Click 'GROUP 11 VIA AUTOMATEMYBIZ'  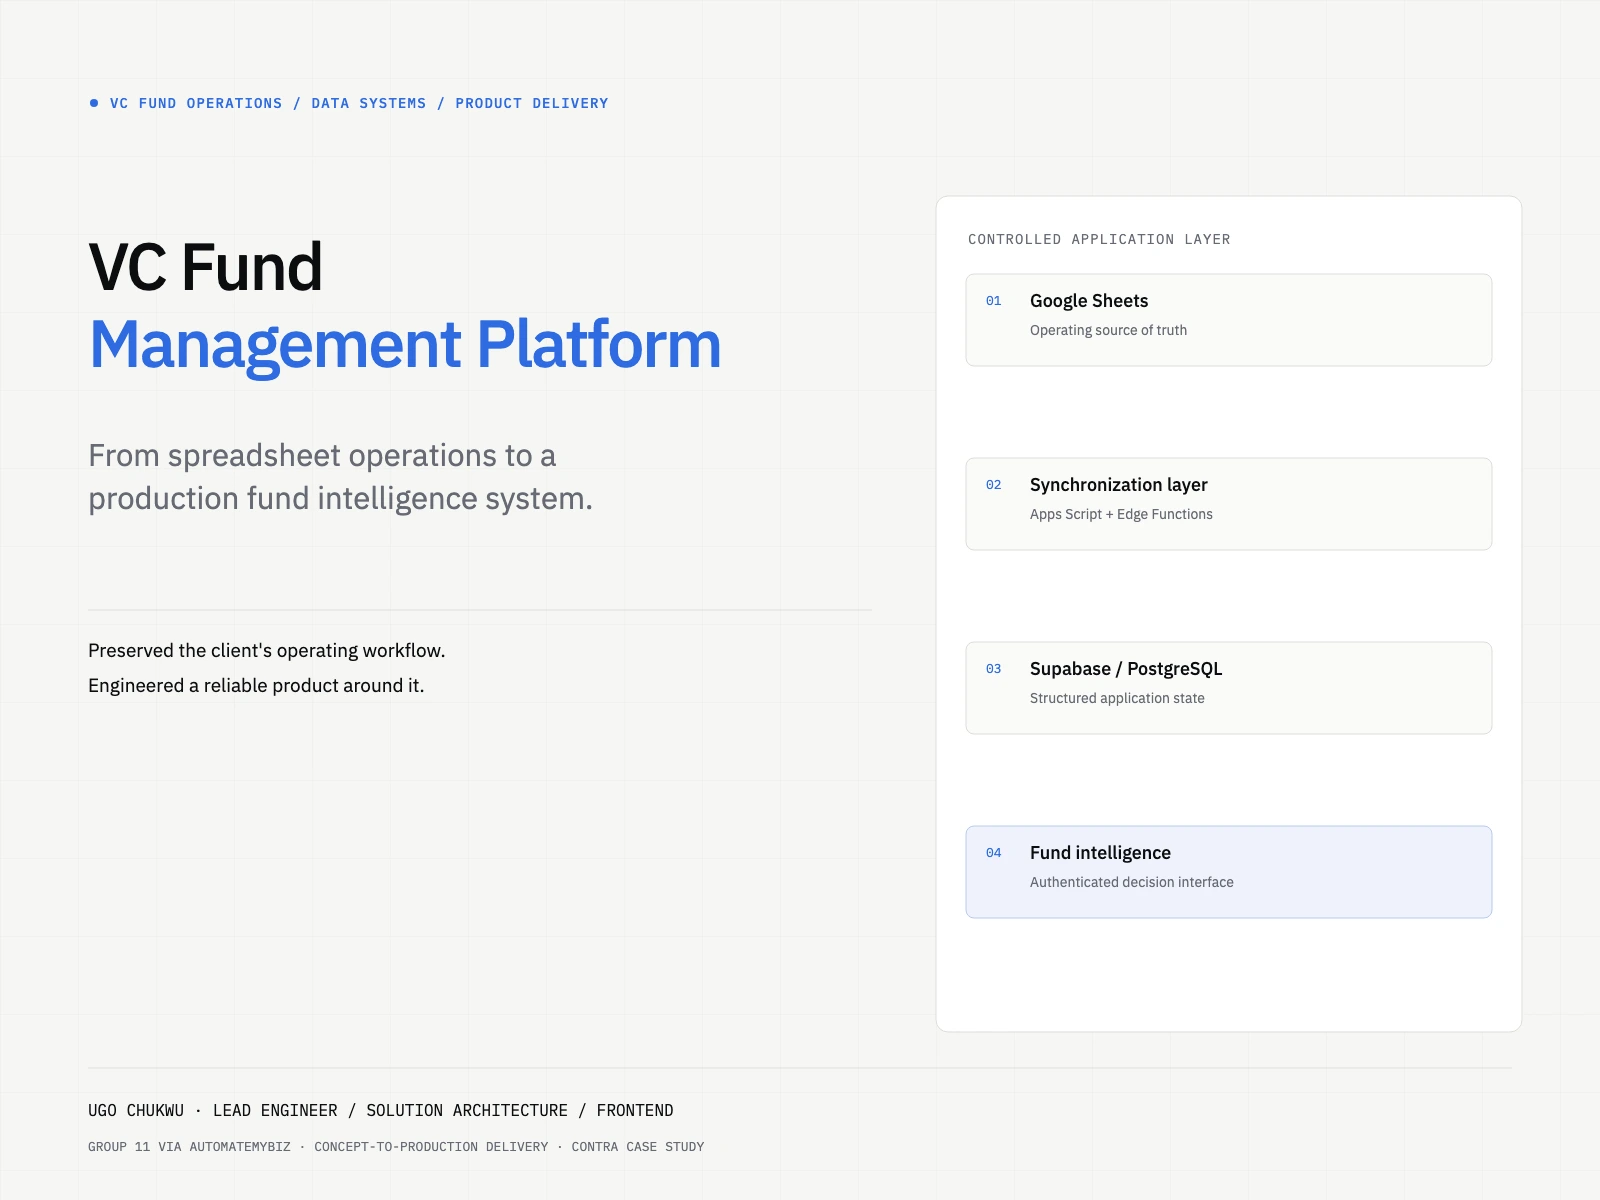pyautogui.click(x=189, y=1147)
